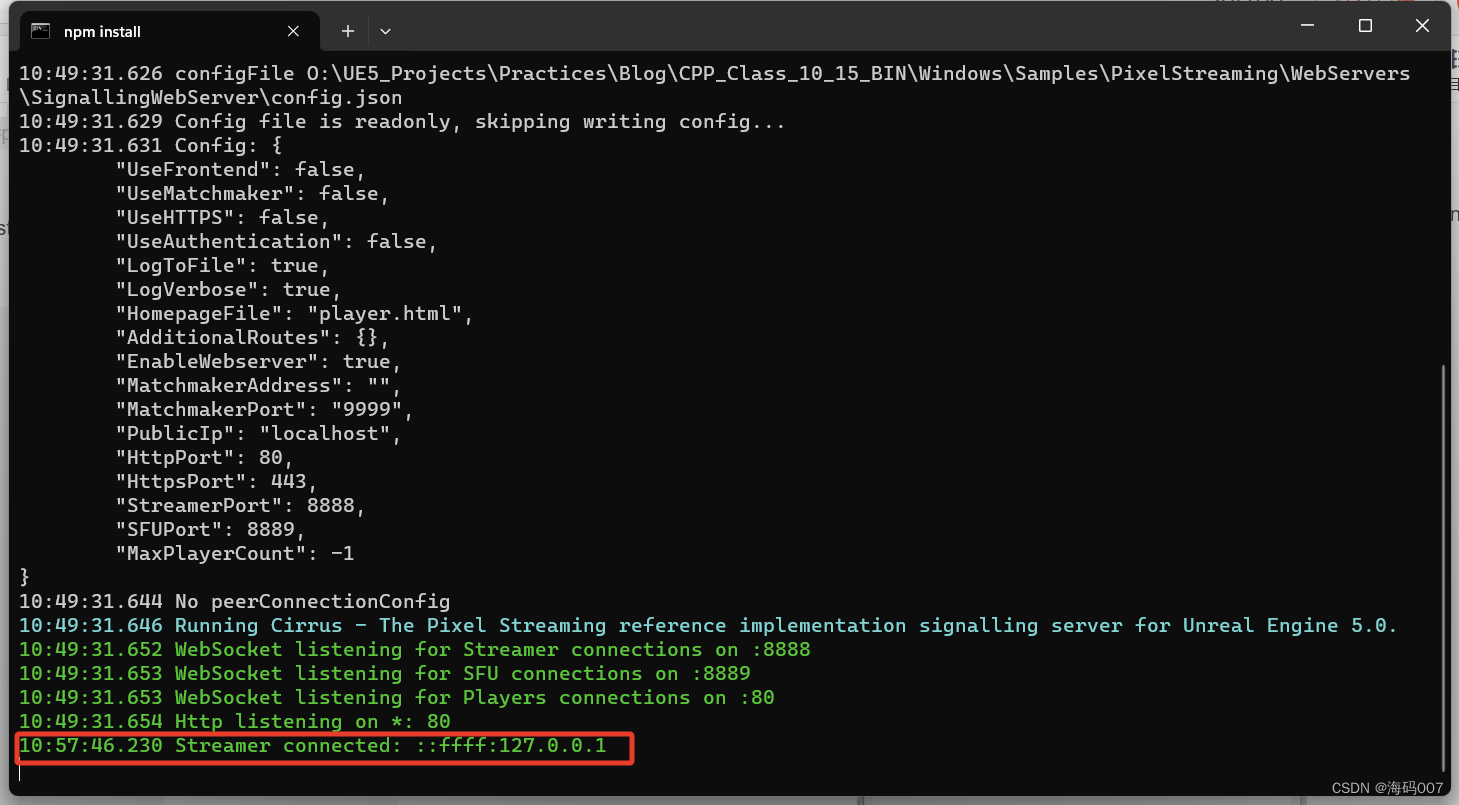Screen dimensions: 1459x805
Task: Click the "UseAuthentication": false line
Action: click(x=276, y=241)
